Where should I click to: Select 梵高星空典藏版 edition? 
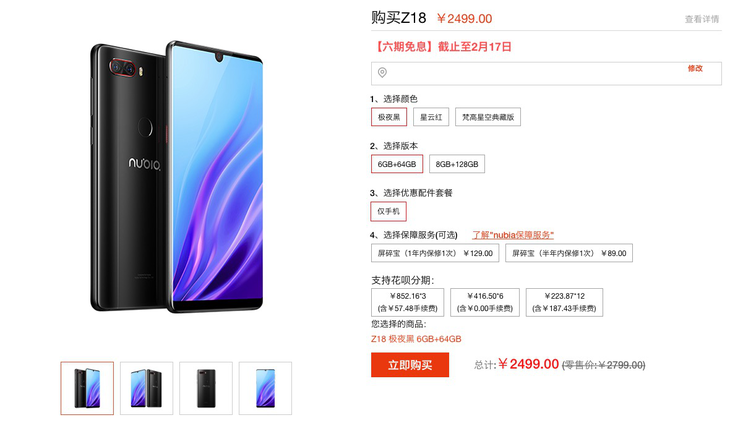point(488,117)
